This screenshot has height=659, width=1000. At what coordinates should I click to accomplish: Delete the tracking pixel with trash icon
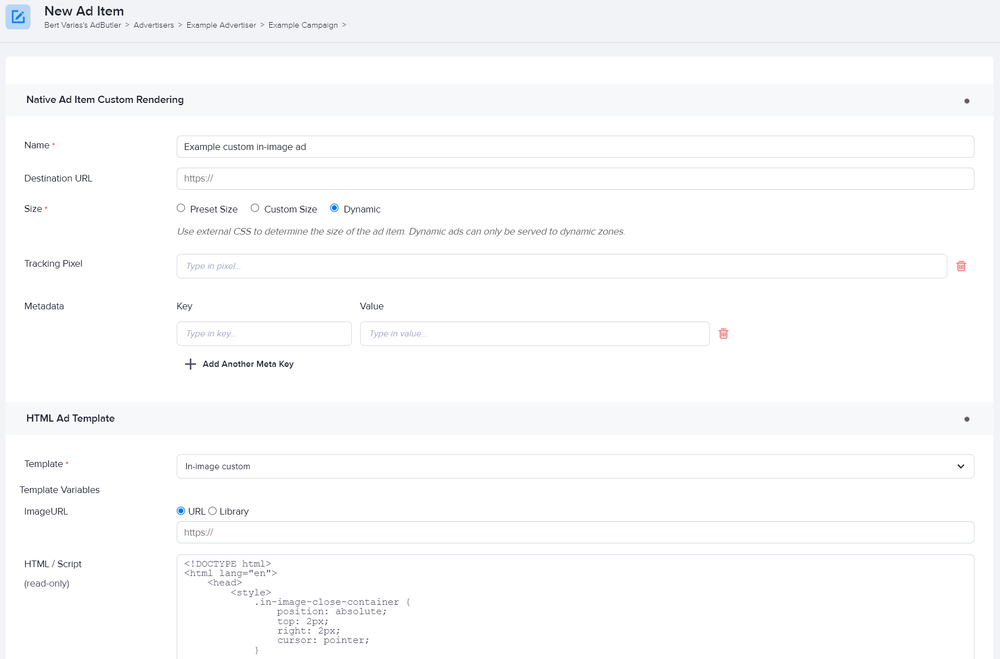(961, 266)
